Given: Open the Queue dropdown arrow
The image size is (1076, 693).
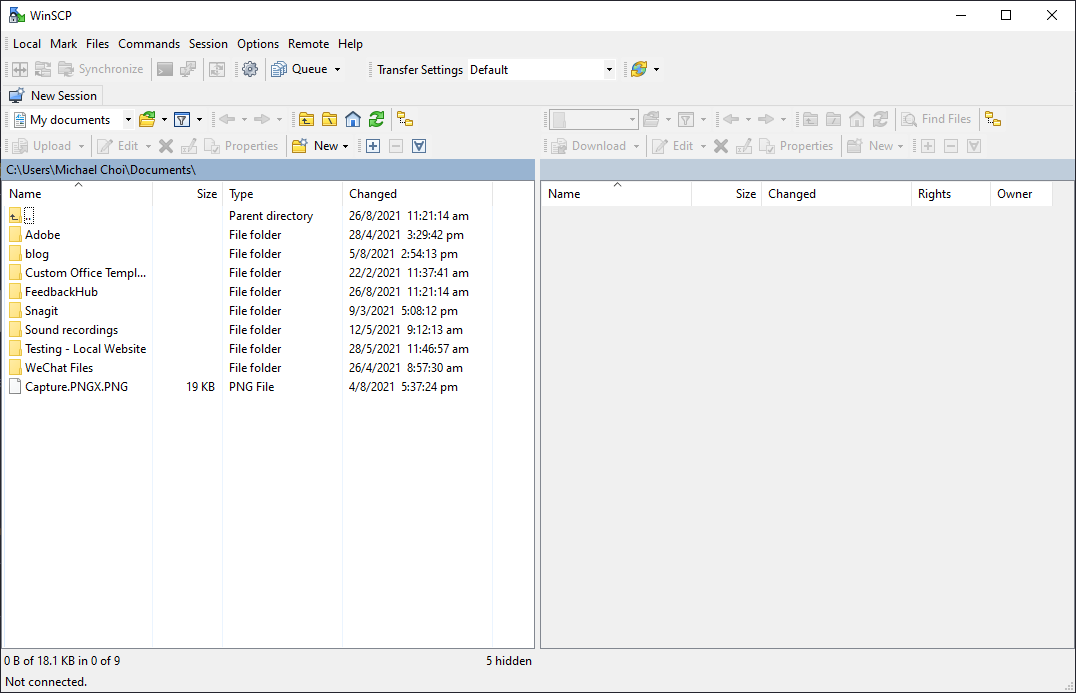Looking at the screenshot, I should tap(337, 69).
